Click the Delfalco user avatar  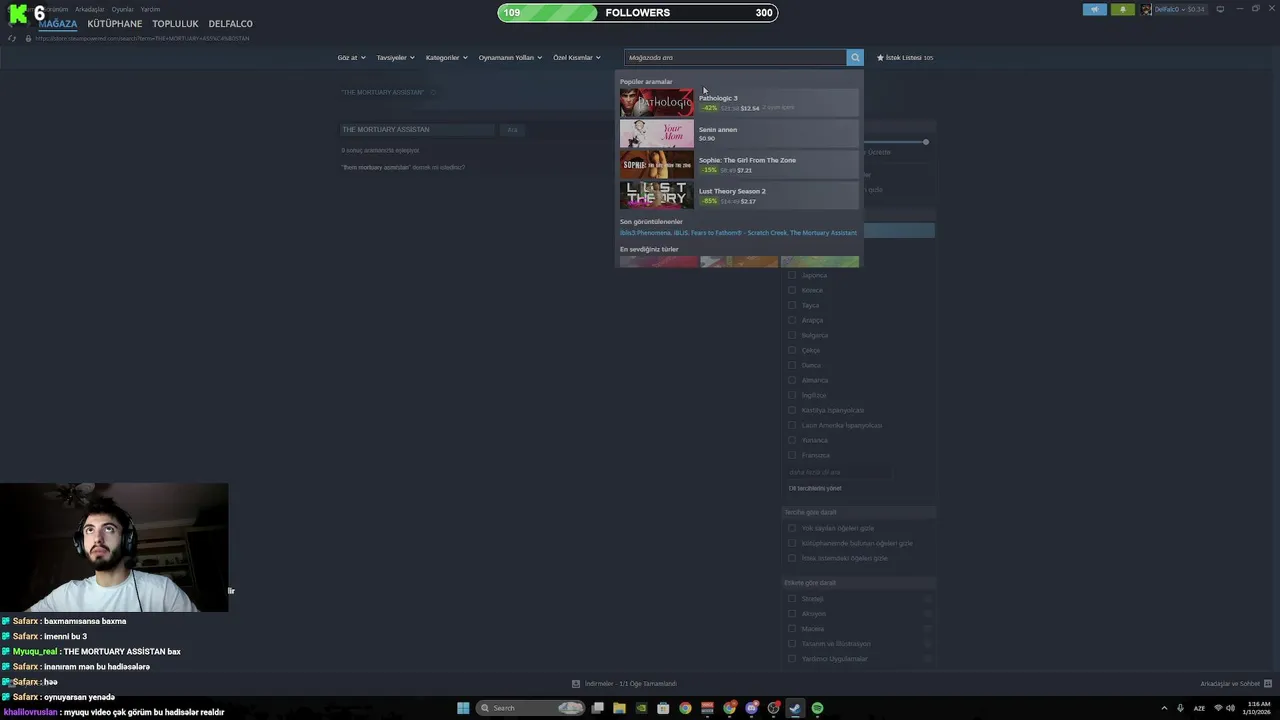click(x=1147, y=9)
